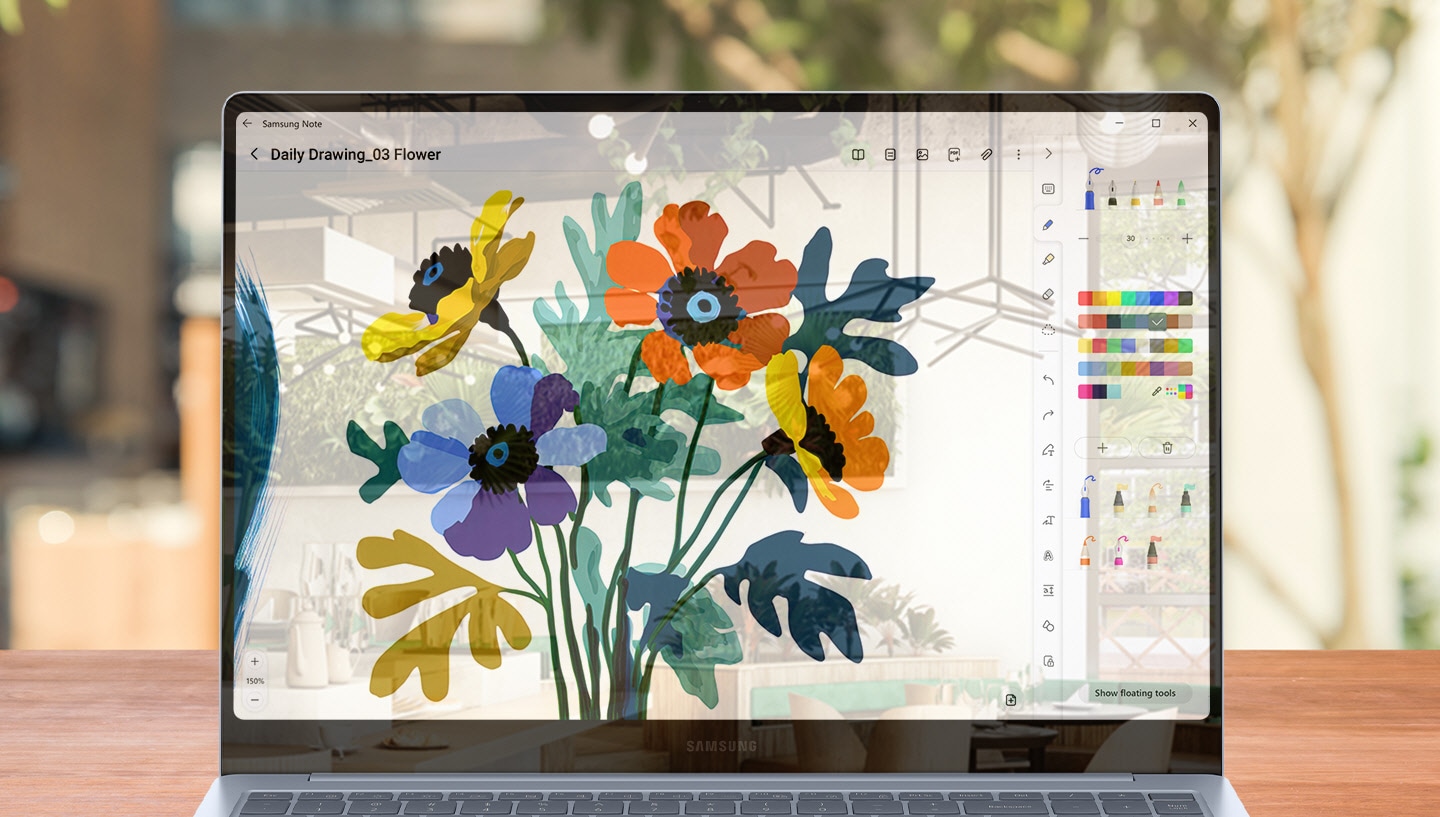Screen dimensions: 1440x817
Task: Click the paperclip attach icon
Action: click(x=986, y=155)
